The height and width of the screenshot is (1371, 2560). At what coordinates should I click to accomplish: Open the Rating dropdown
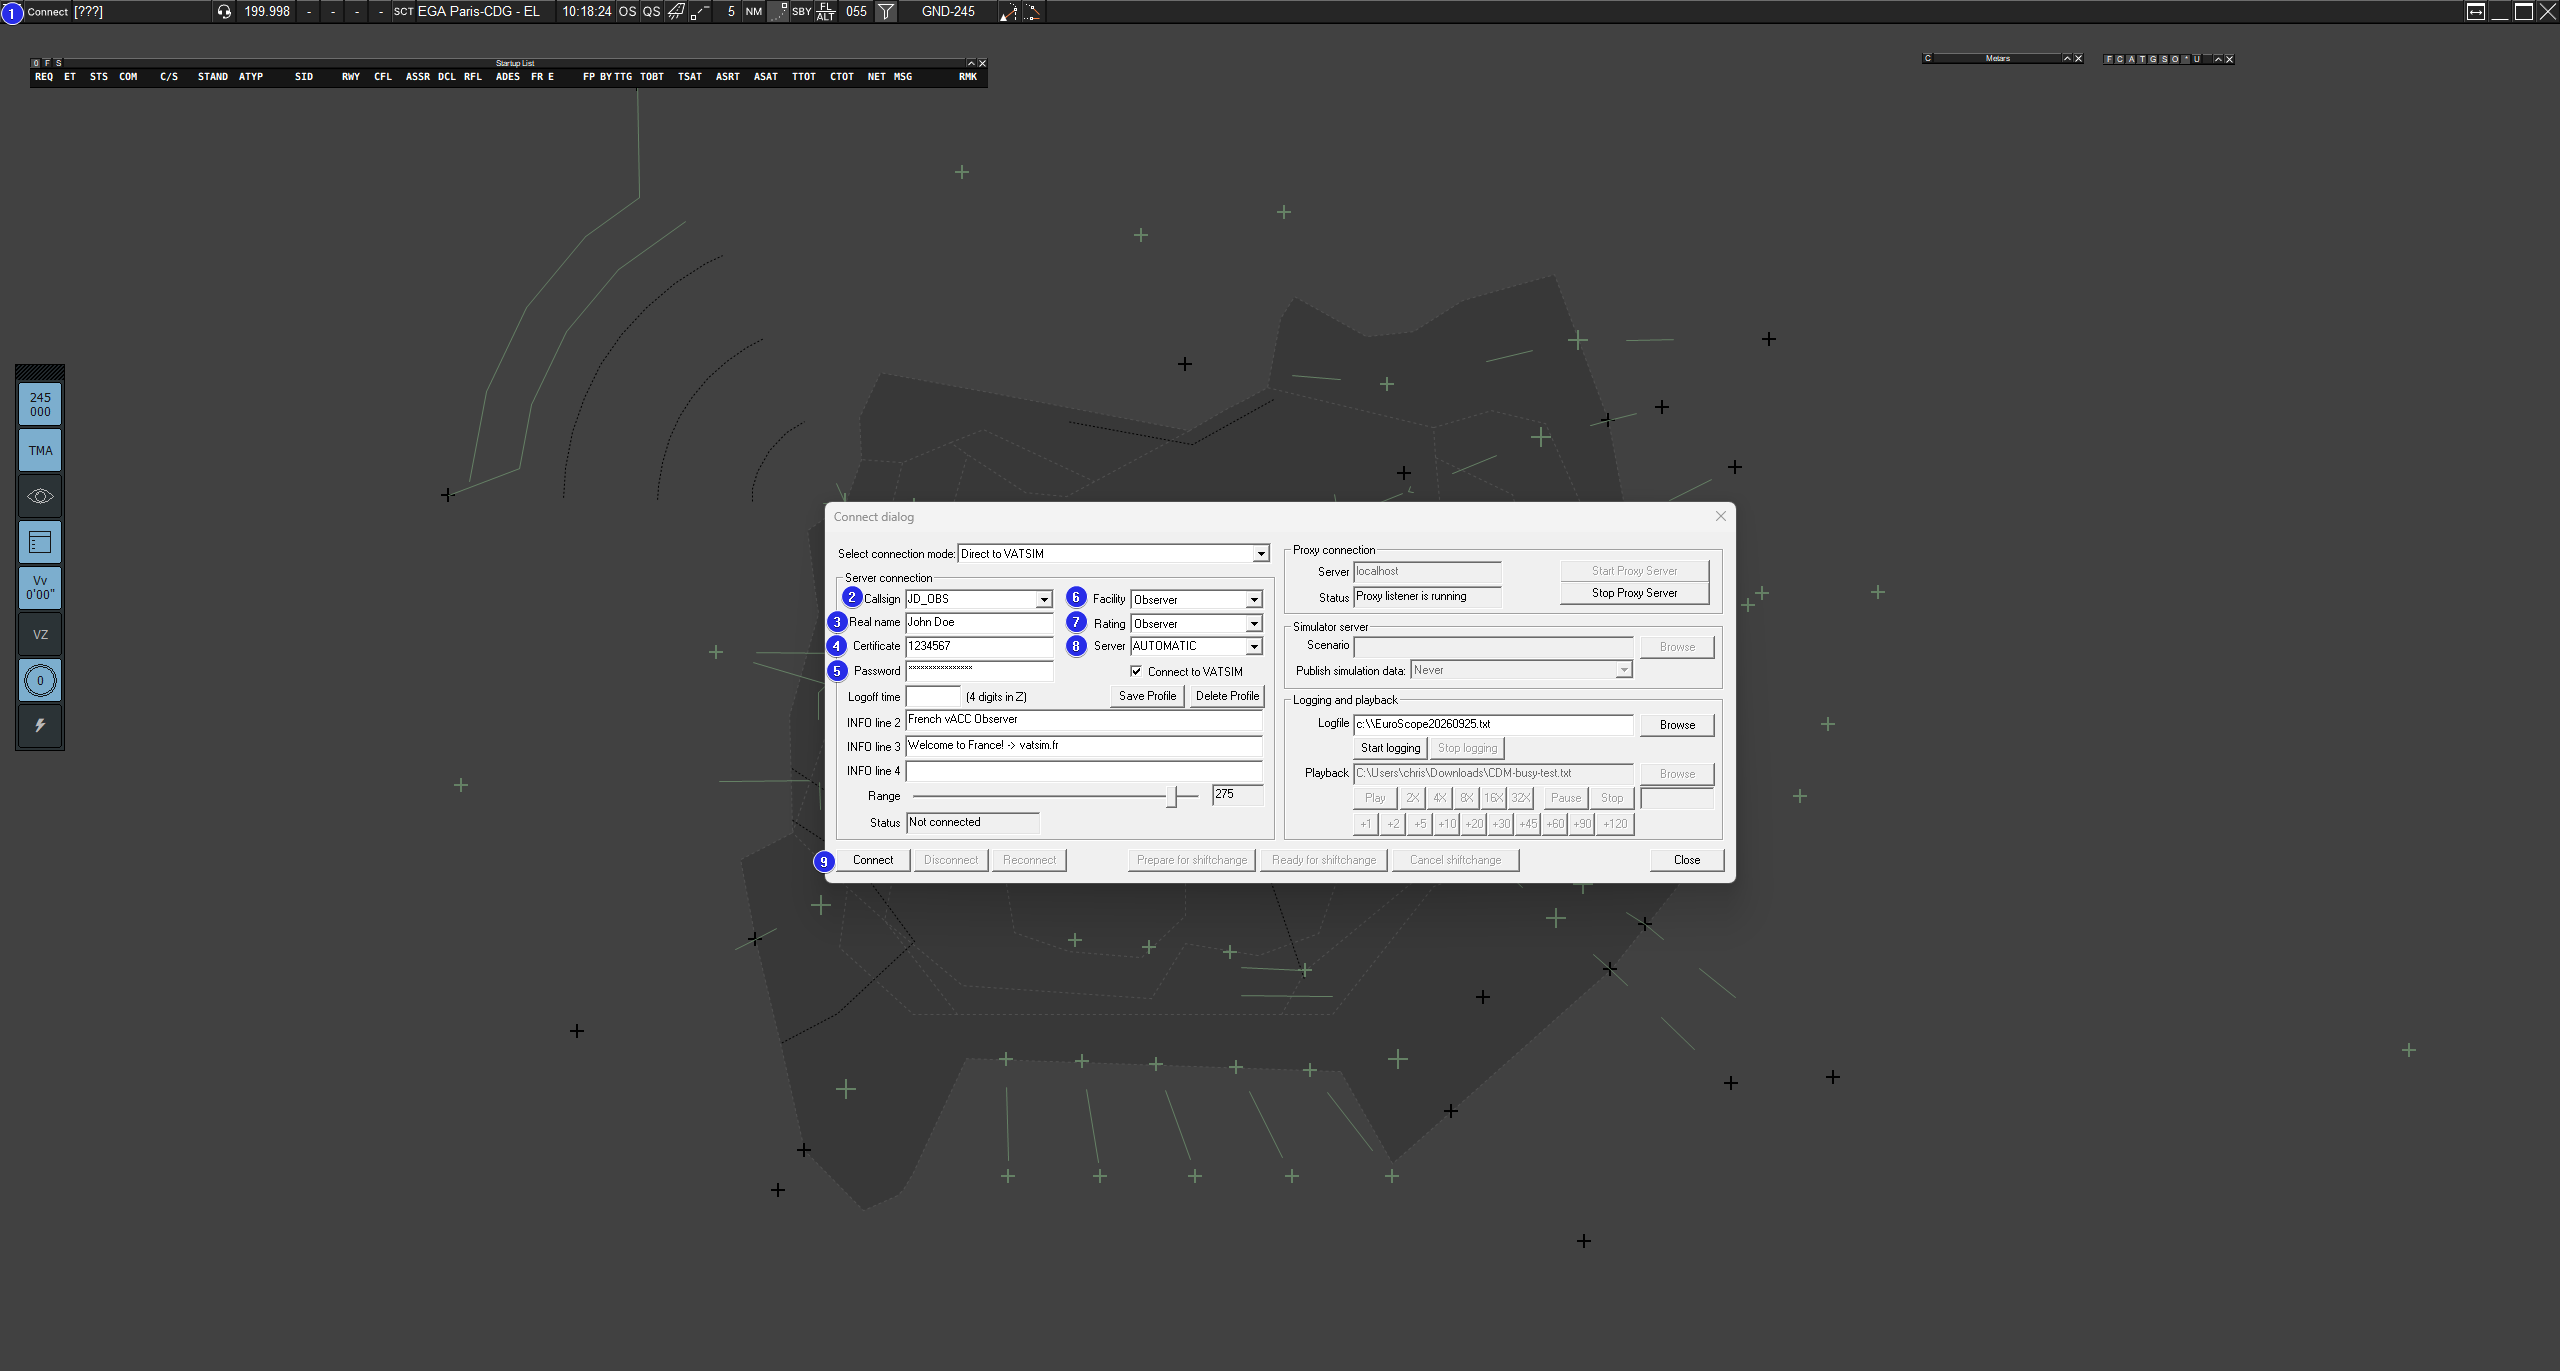point(1254,624)
